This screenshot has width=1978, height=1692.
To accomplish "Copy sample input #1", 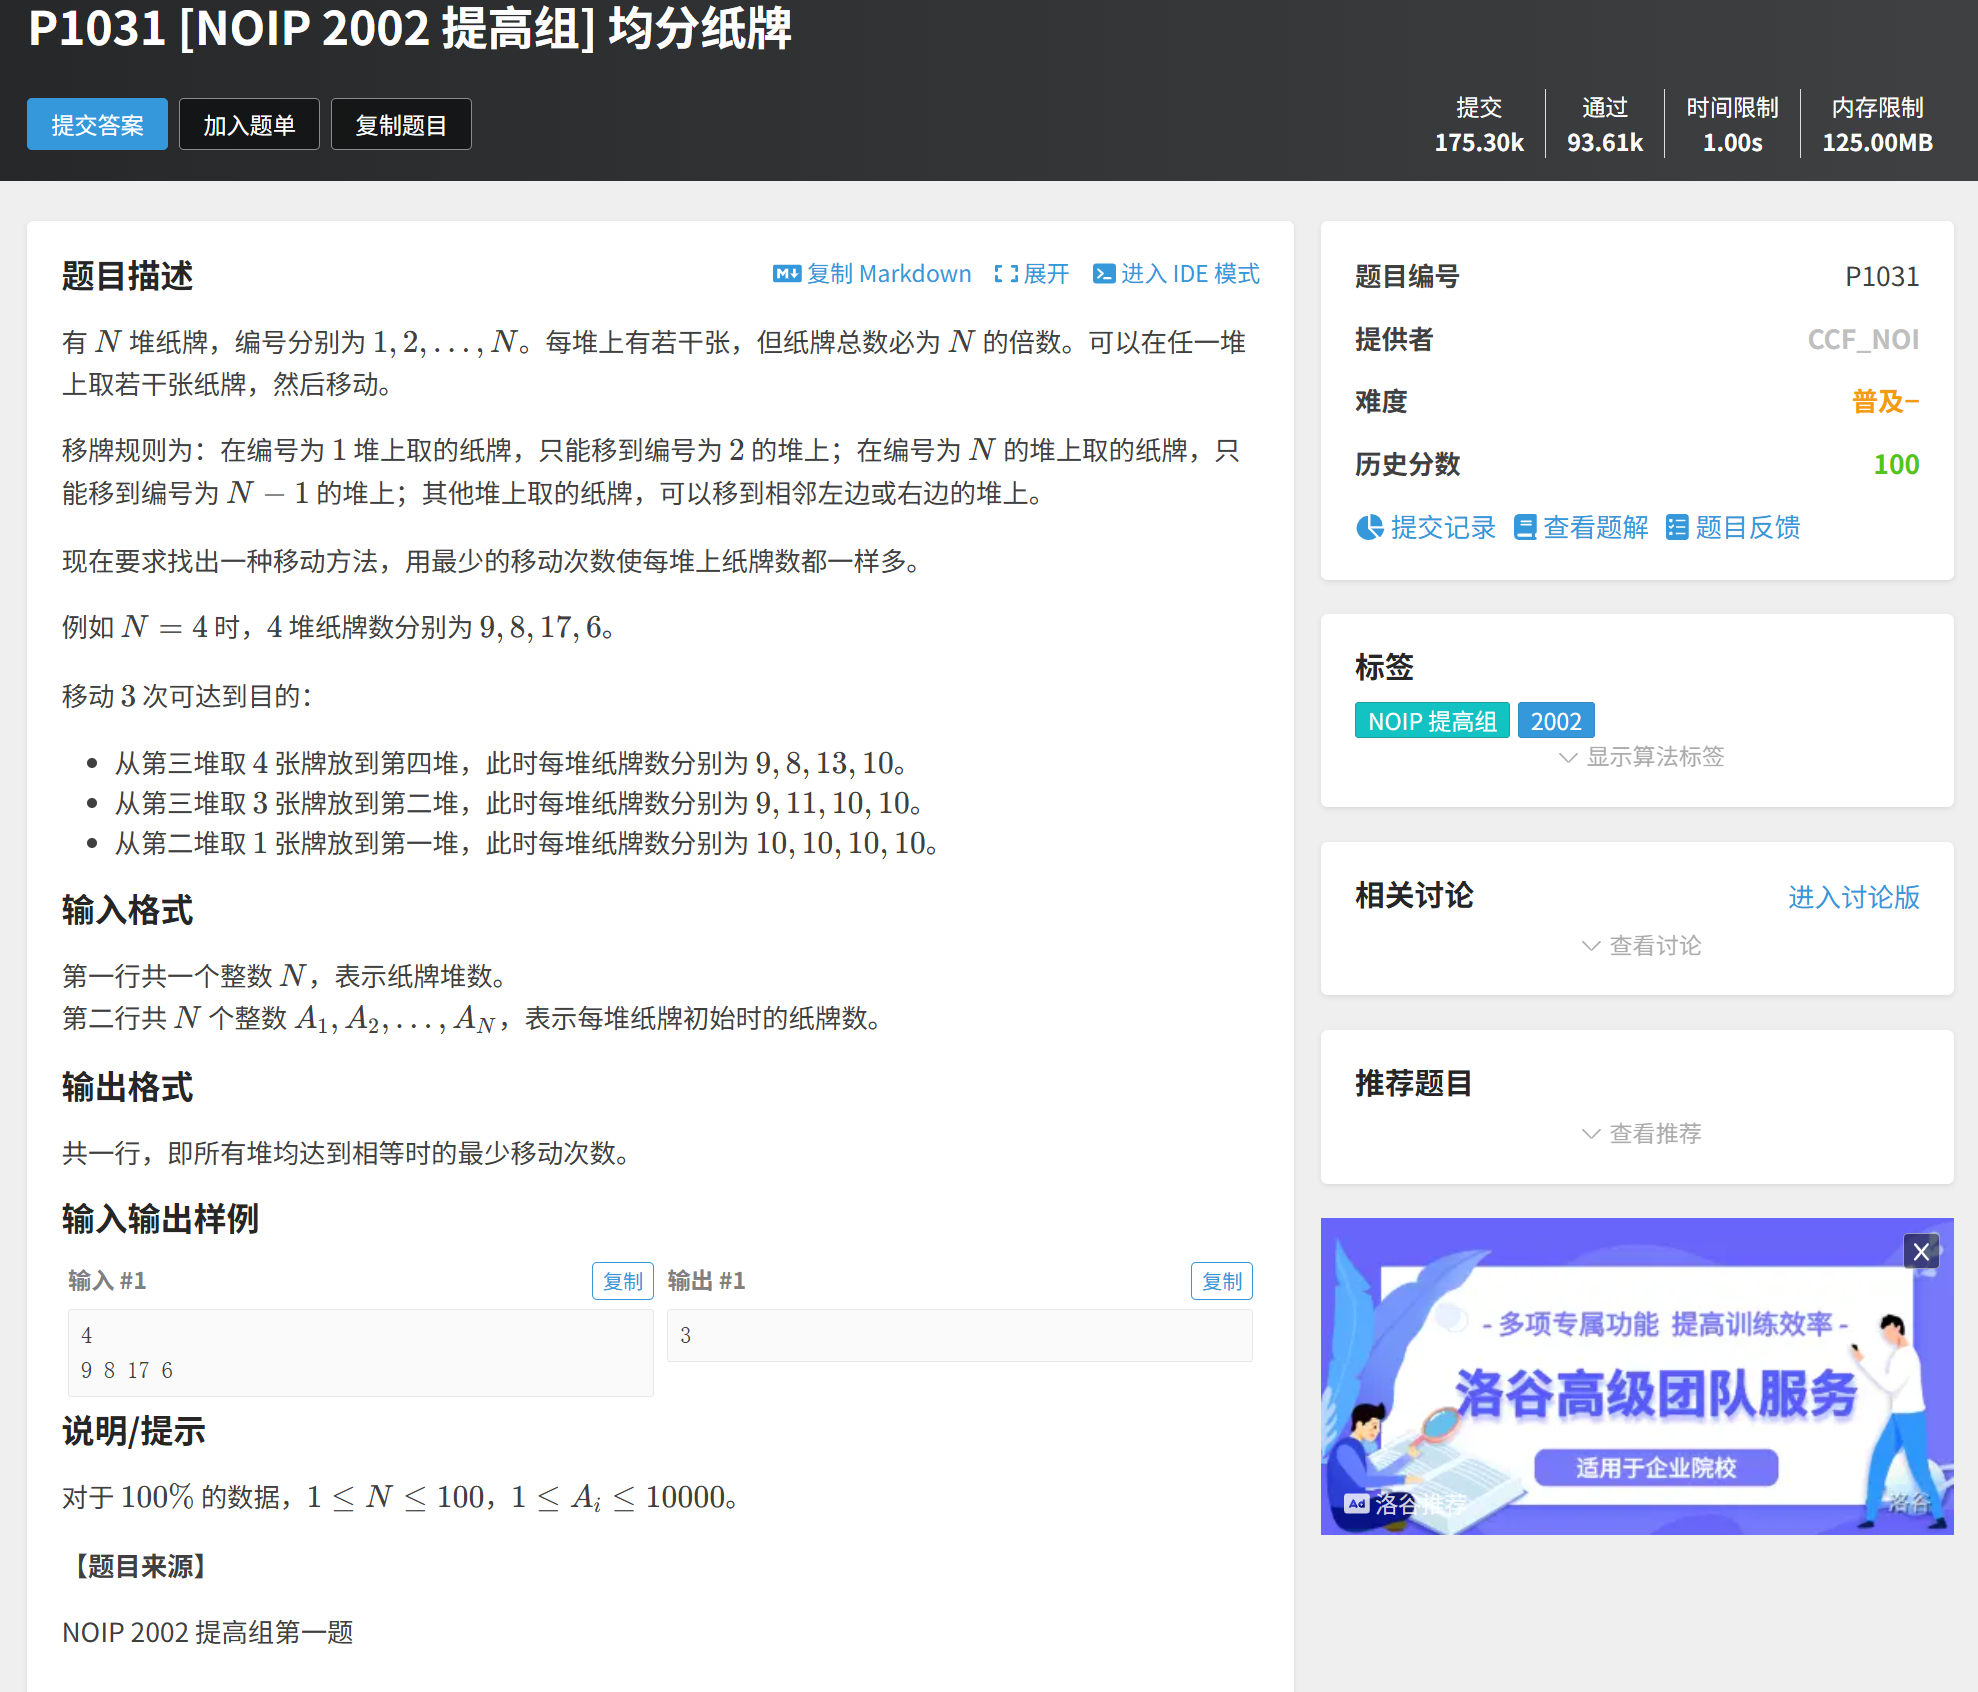I will click(x=622, y=1281).
